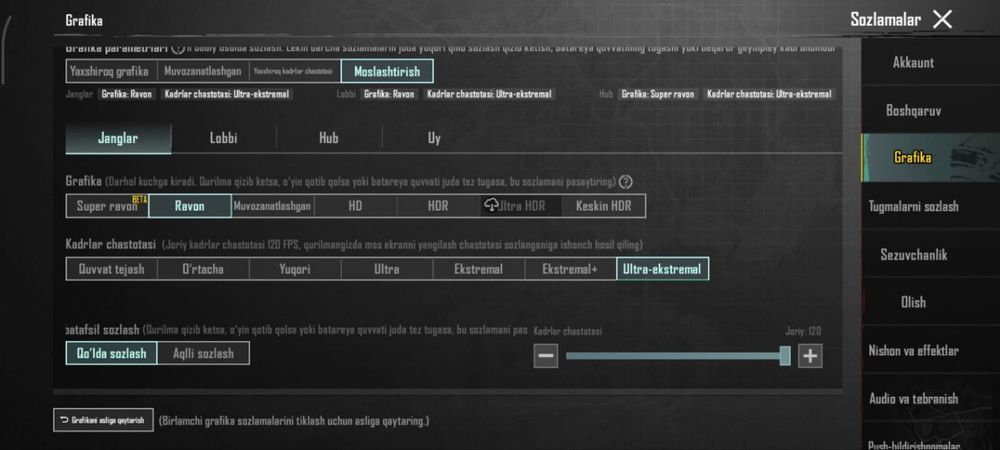Set frame rate to Ekstremal
1000x450 pixels.
[x=478, y=269]
